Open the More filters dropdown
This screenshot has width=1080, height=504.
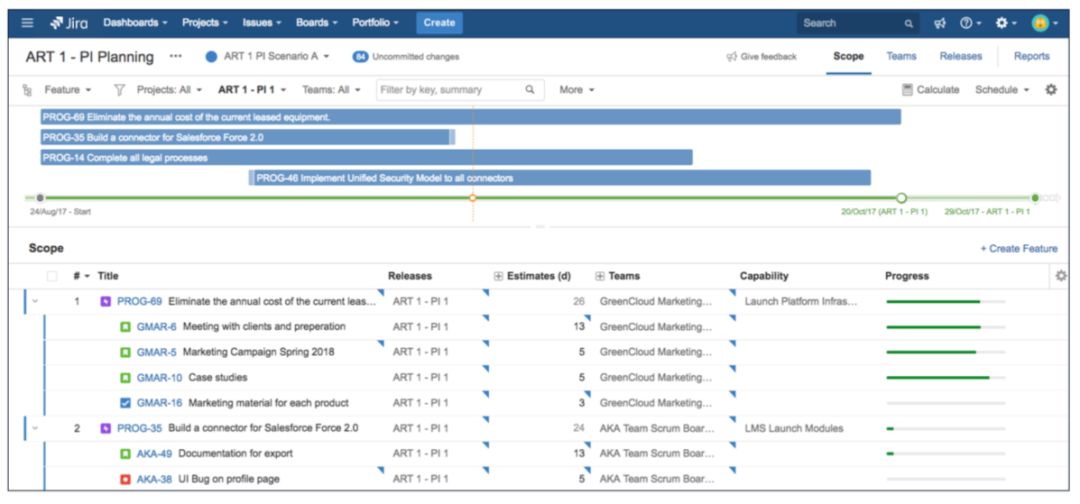[x=577, y=90]
